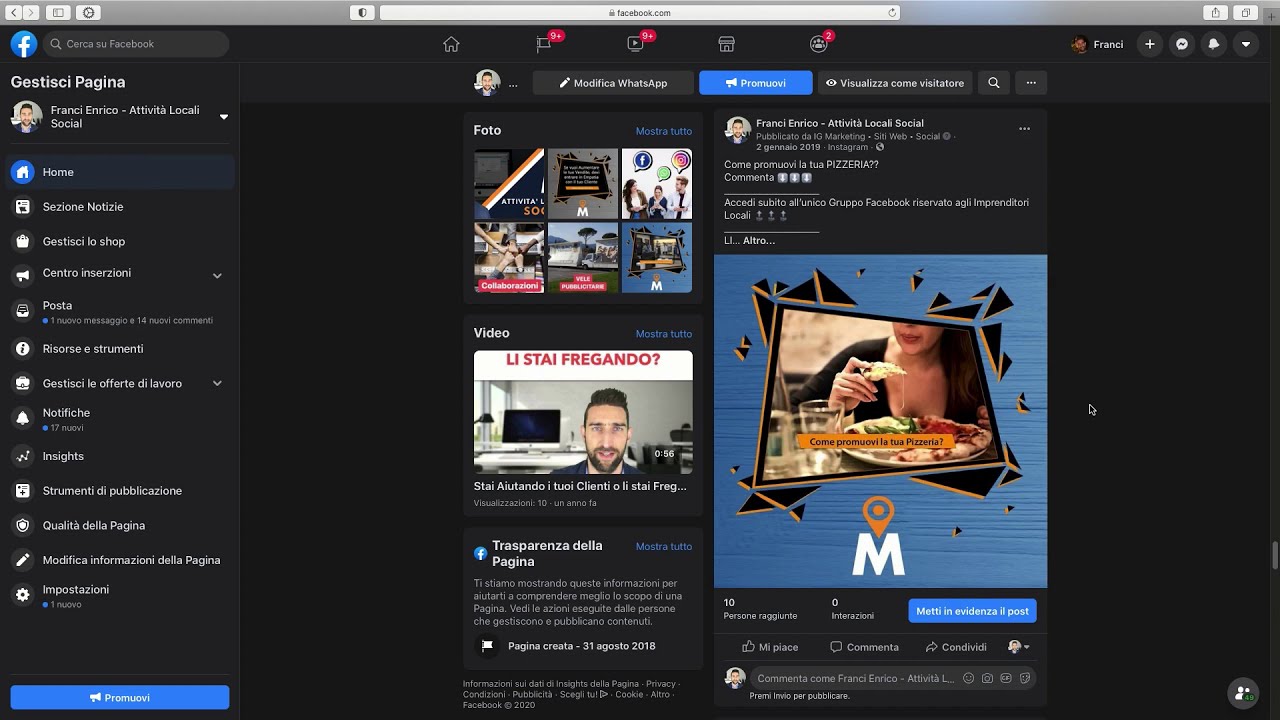Open Risorse e strumenti in sidebar

(120, 349)
